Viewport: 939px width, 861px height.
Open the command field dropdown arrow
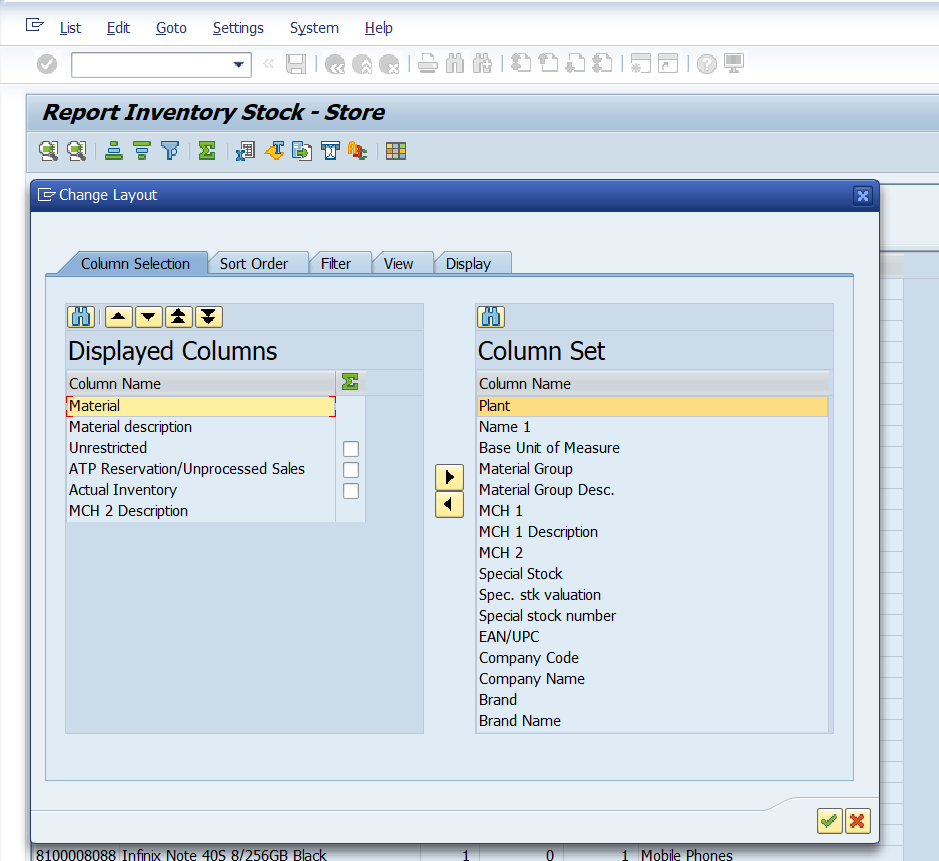238,65
